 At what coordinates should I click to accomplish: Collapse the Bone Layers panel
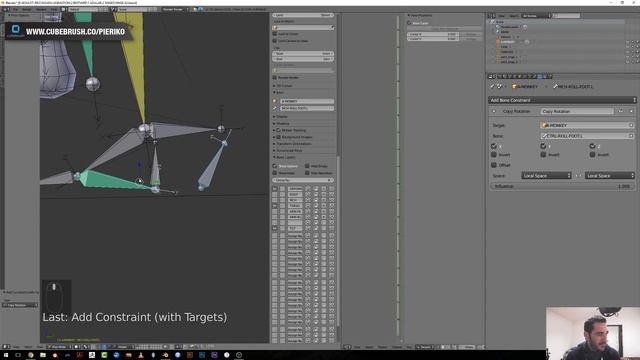pos(285,157)
